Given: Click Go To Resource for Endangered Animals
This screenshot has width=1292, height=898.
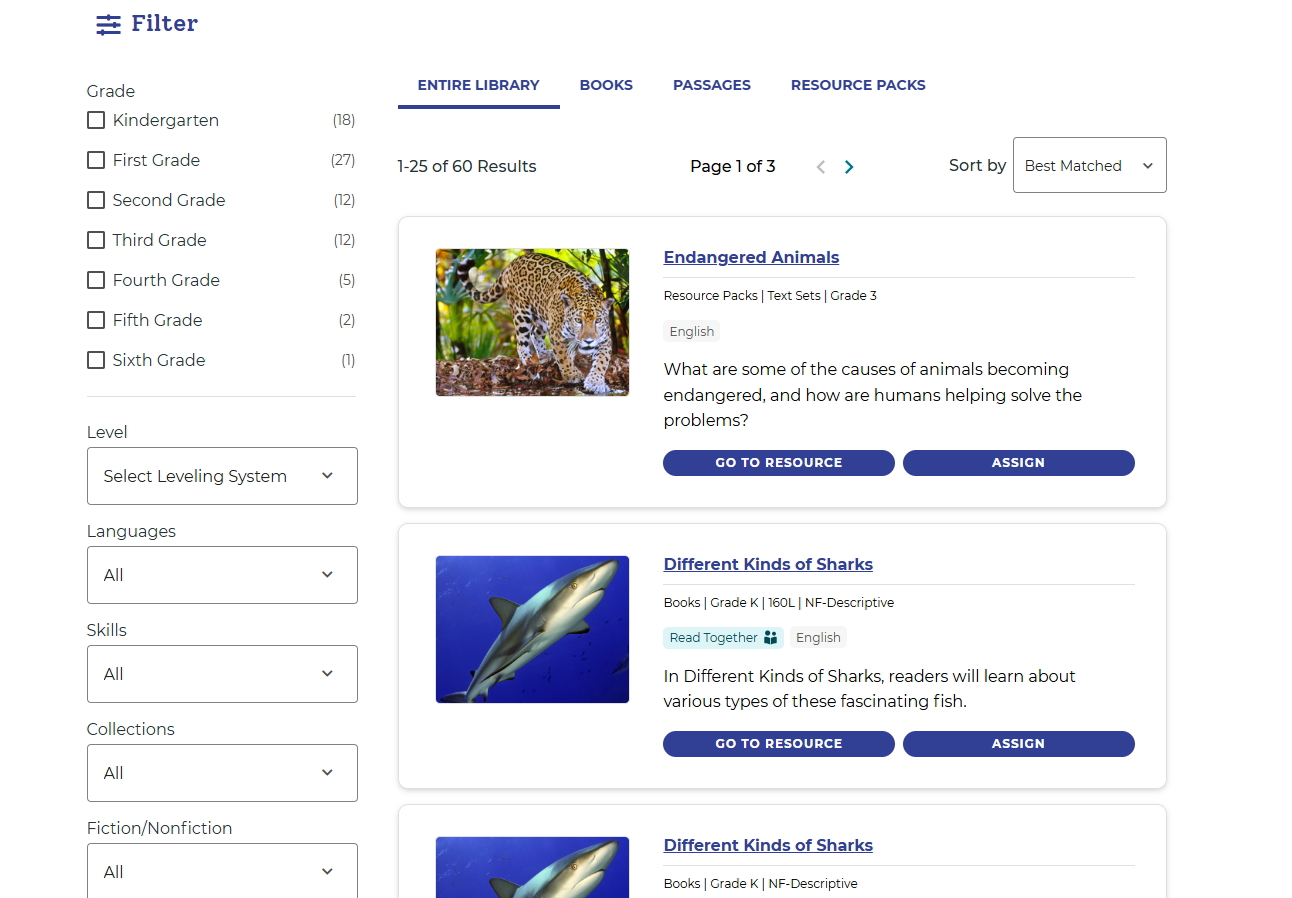Looking at the screenshot, I should [779, 463].
